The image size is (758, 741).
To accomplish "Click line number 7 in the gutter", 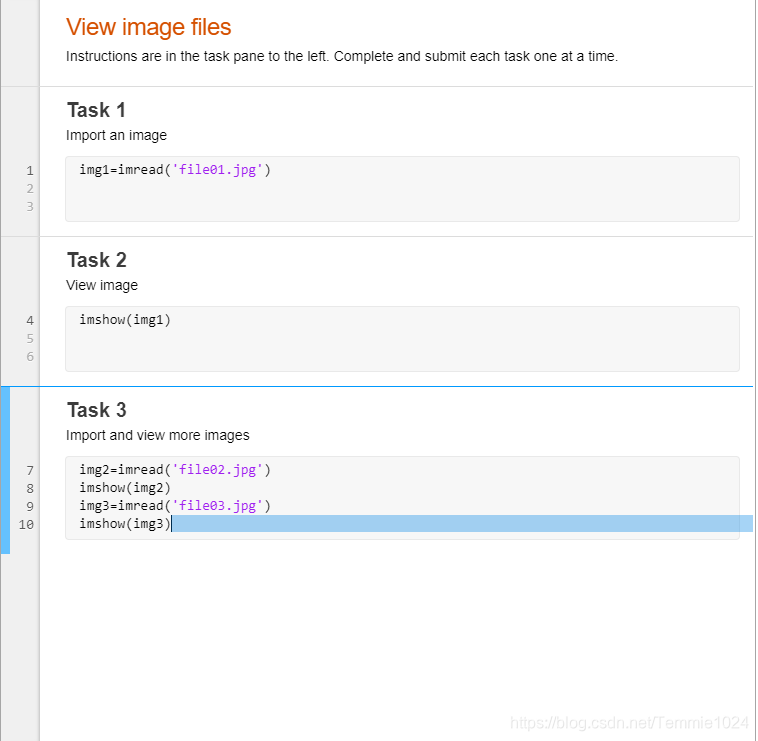I will pos(30,471).
